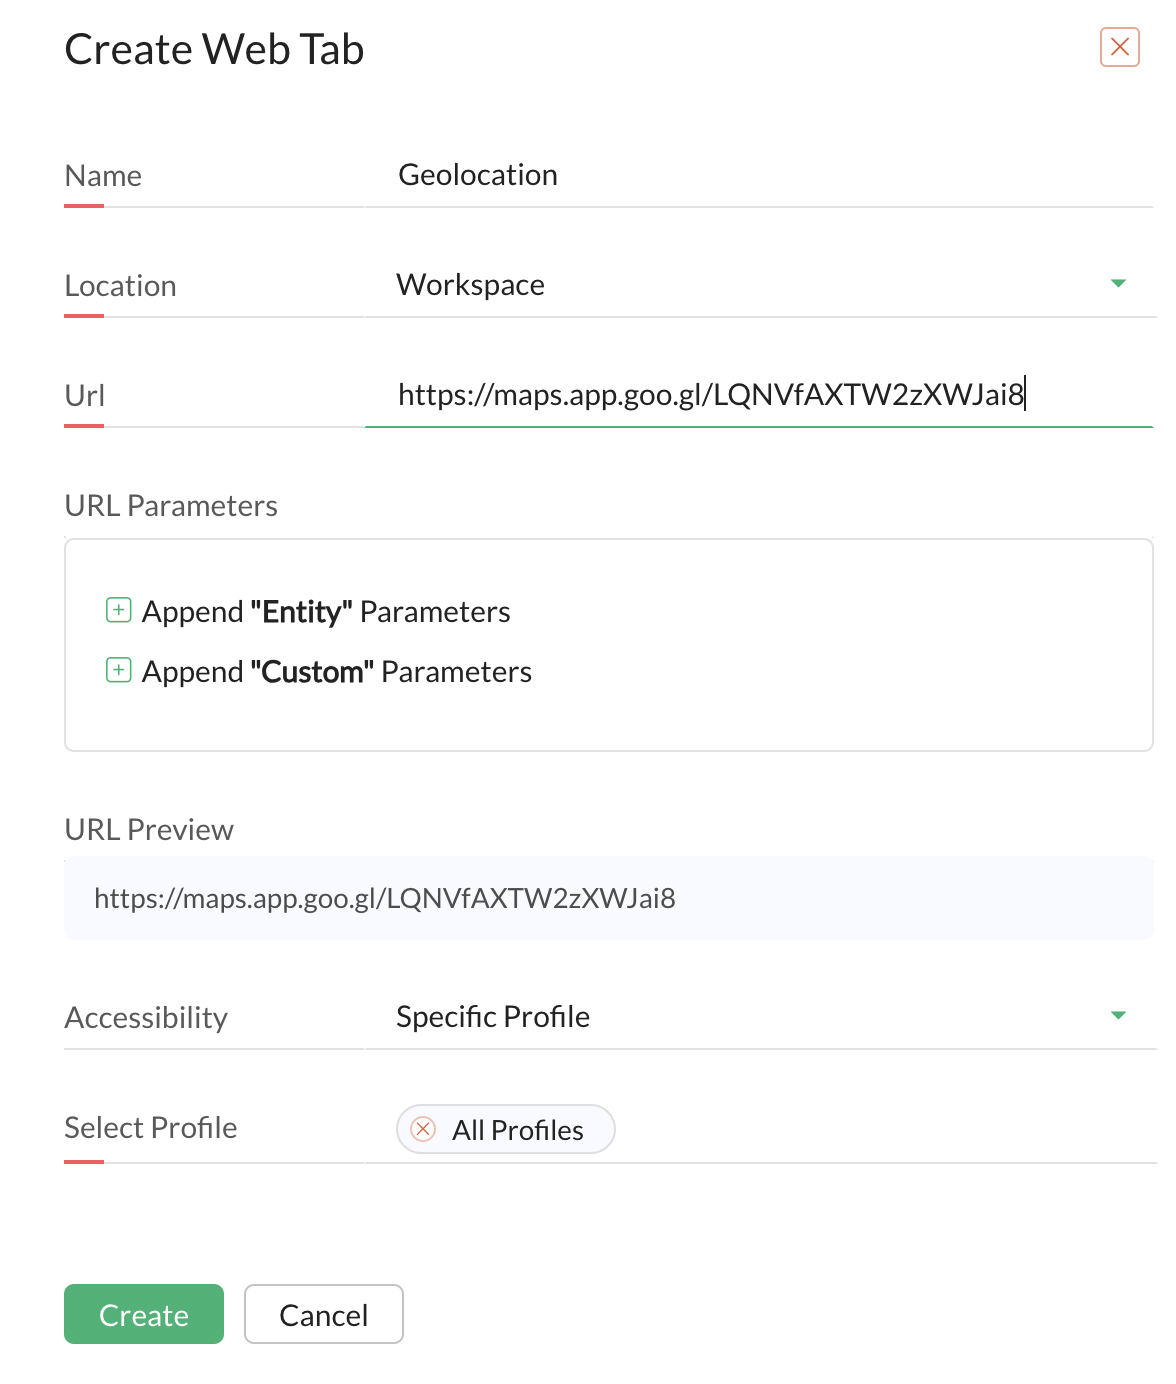Close the Create Web Tab dialog
1176x1384 pixels.
tap(1119, 47)
